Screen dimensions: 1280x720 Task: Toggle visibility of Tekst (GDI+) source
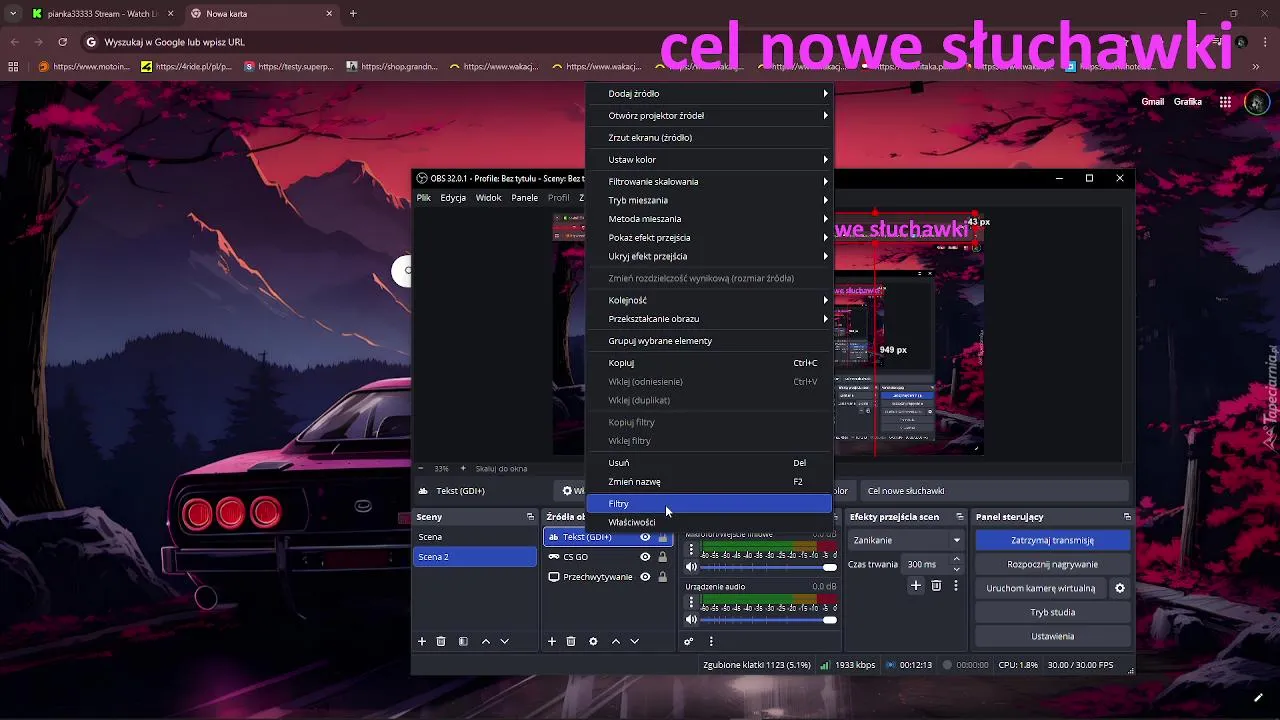tap(645, 537)
